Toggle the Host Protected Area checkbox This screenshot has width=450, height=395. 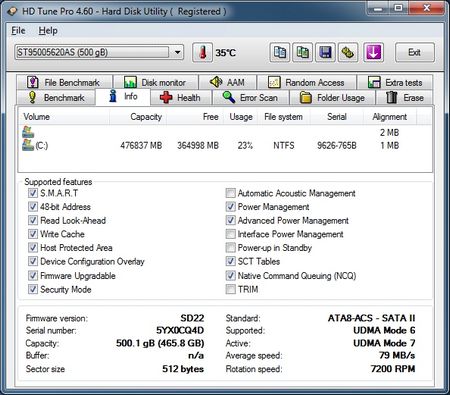(33, 248)
